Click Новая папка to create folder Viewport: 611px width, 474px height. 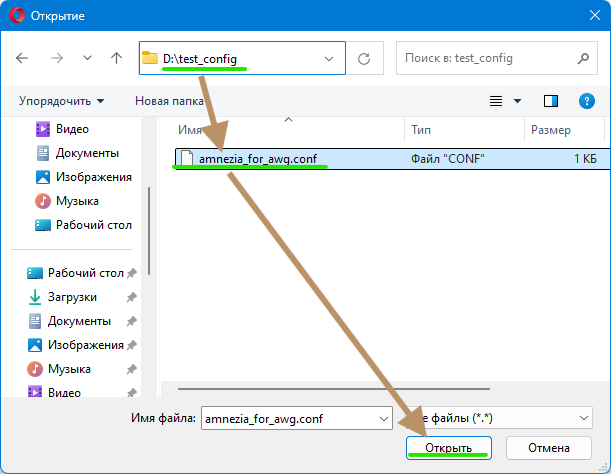tap(168, 101)
